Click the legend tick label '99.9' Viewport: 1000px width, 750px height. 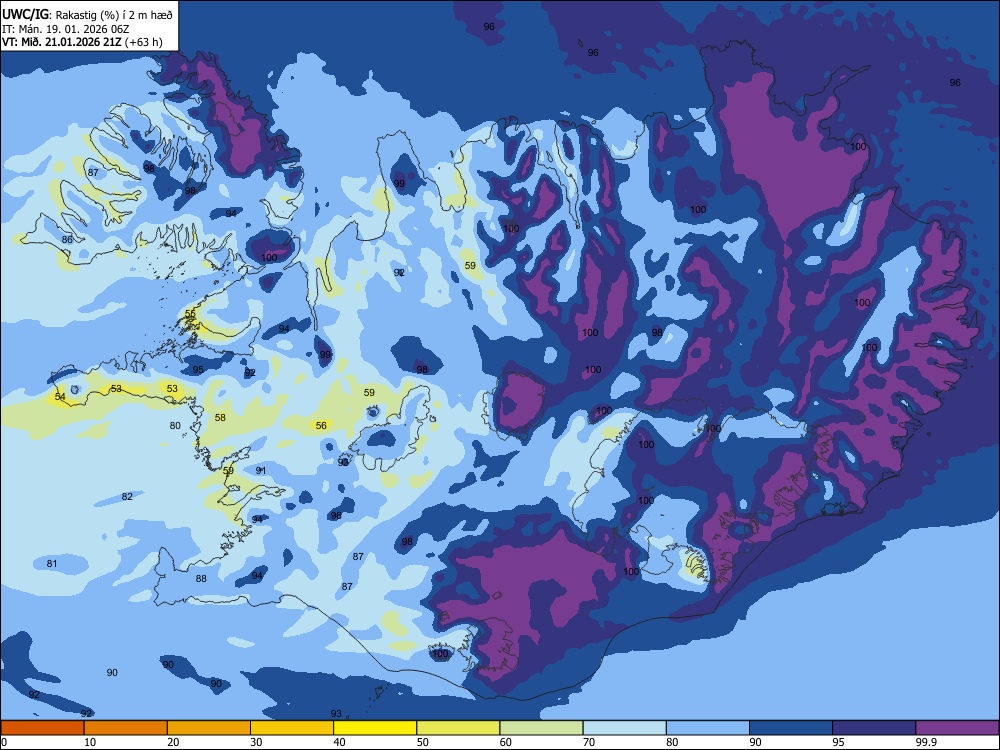[x=925, y=742]
